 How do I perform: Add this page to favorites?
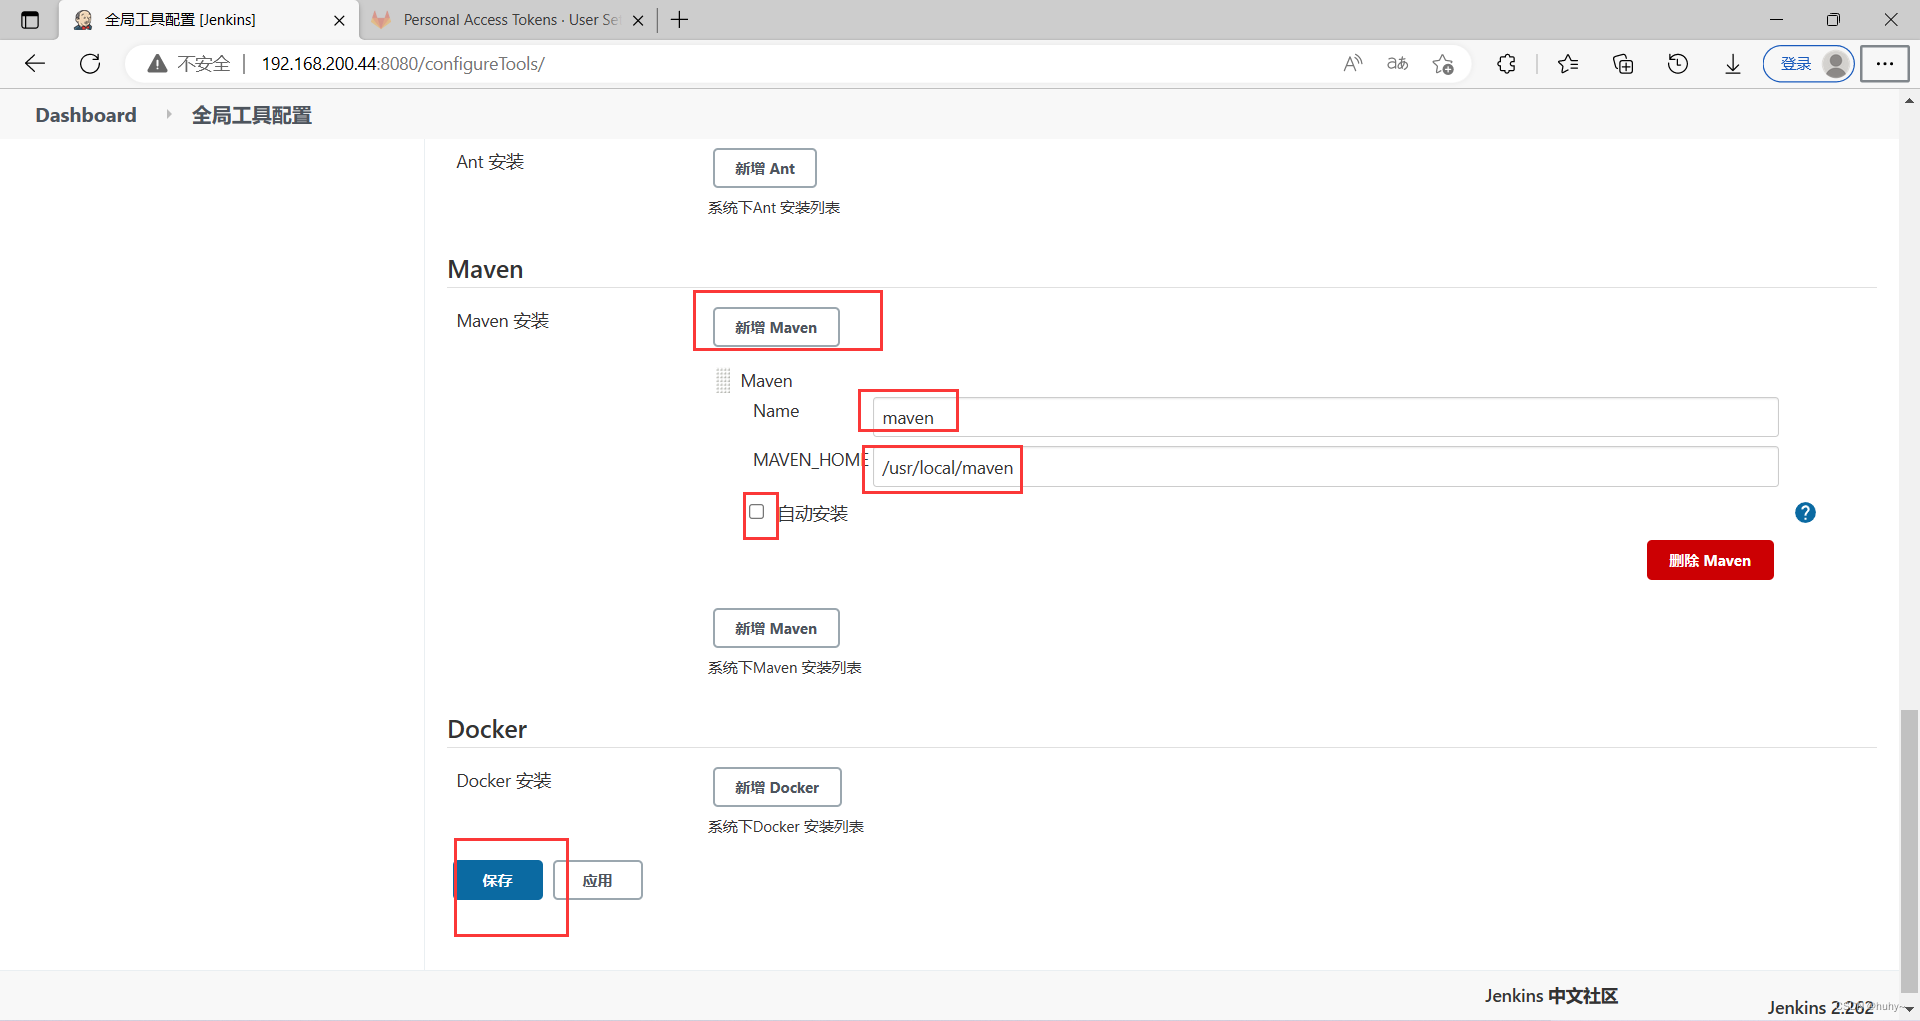pos(1442,64)
